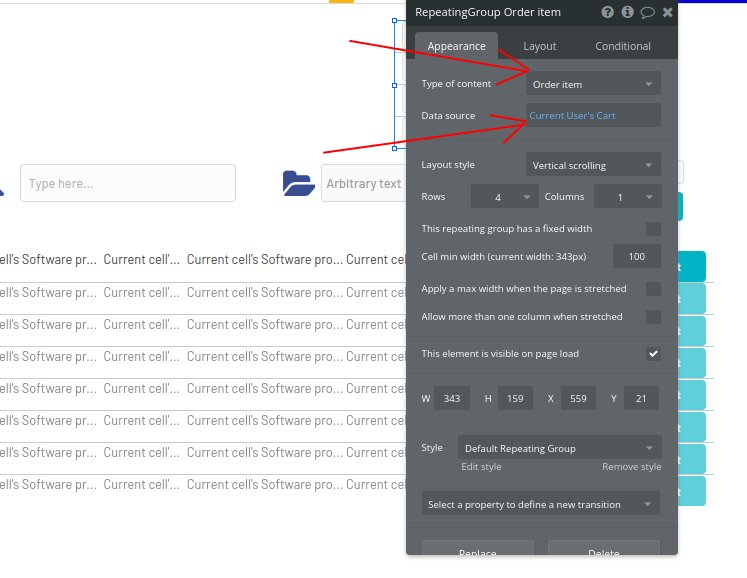Image resolution: width=747 pixels, height=578 pixels.
Task: Open the comments speech bubble icon
Action: (x=647, y=12)
